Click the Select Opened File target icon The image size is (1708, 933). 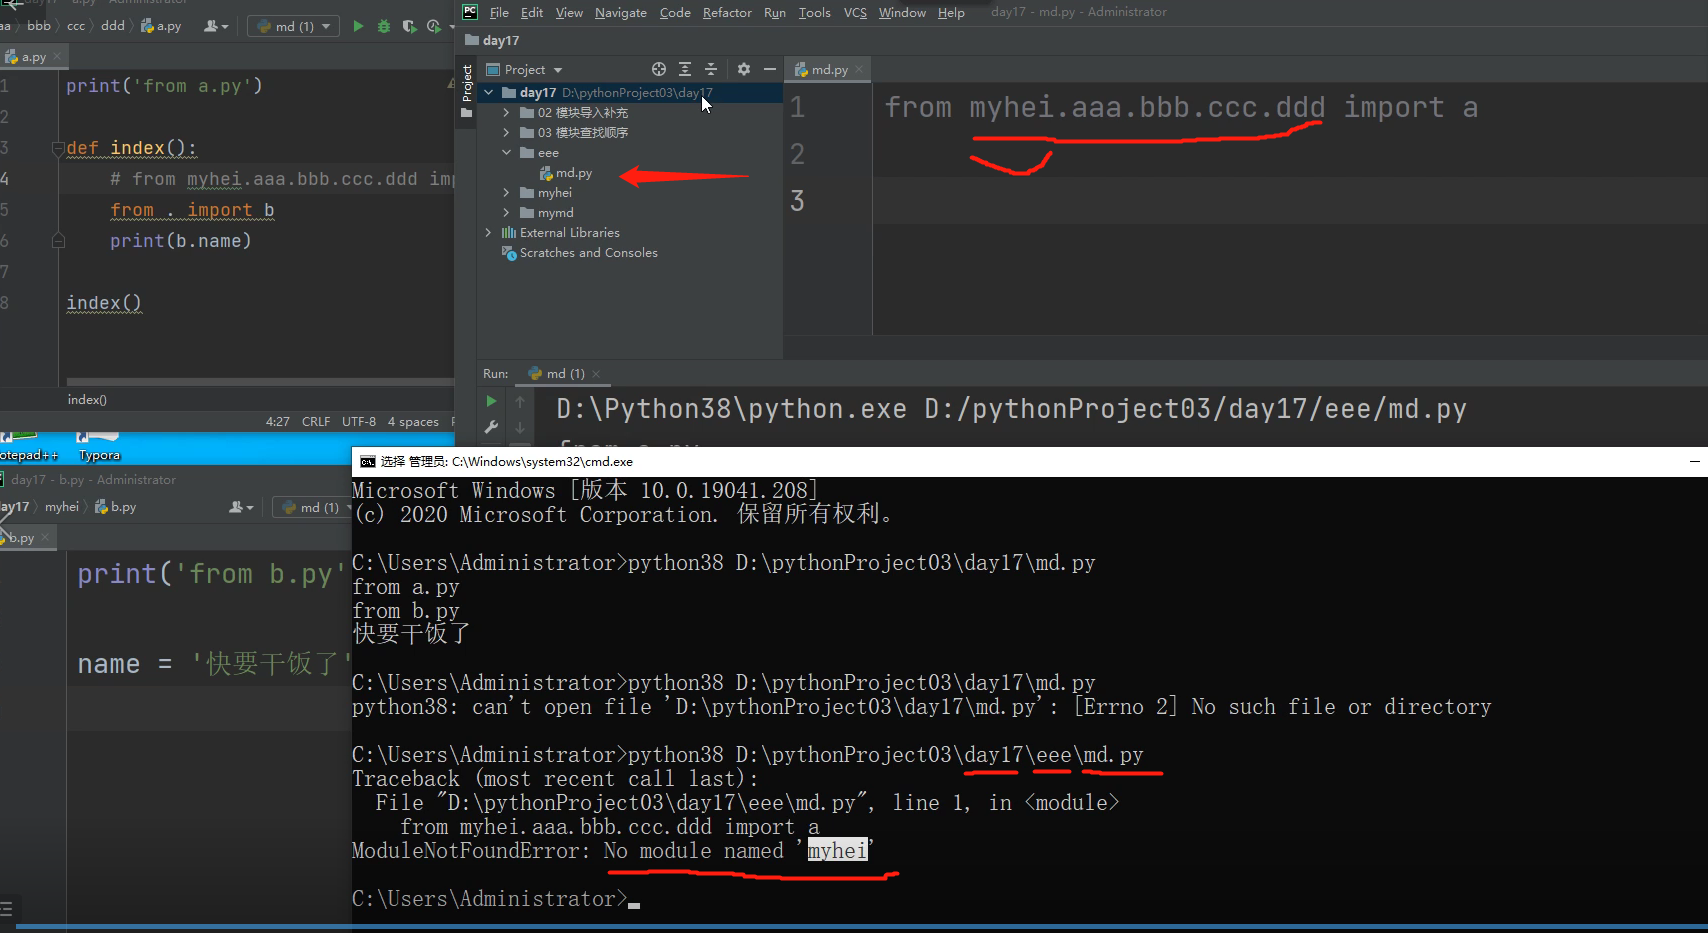659,69
